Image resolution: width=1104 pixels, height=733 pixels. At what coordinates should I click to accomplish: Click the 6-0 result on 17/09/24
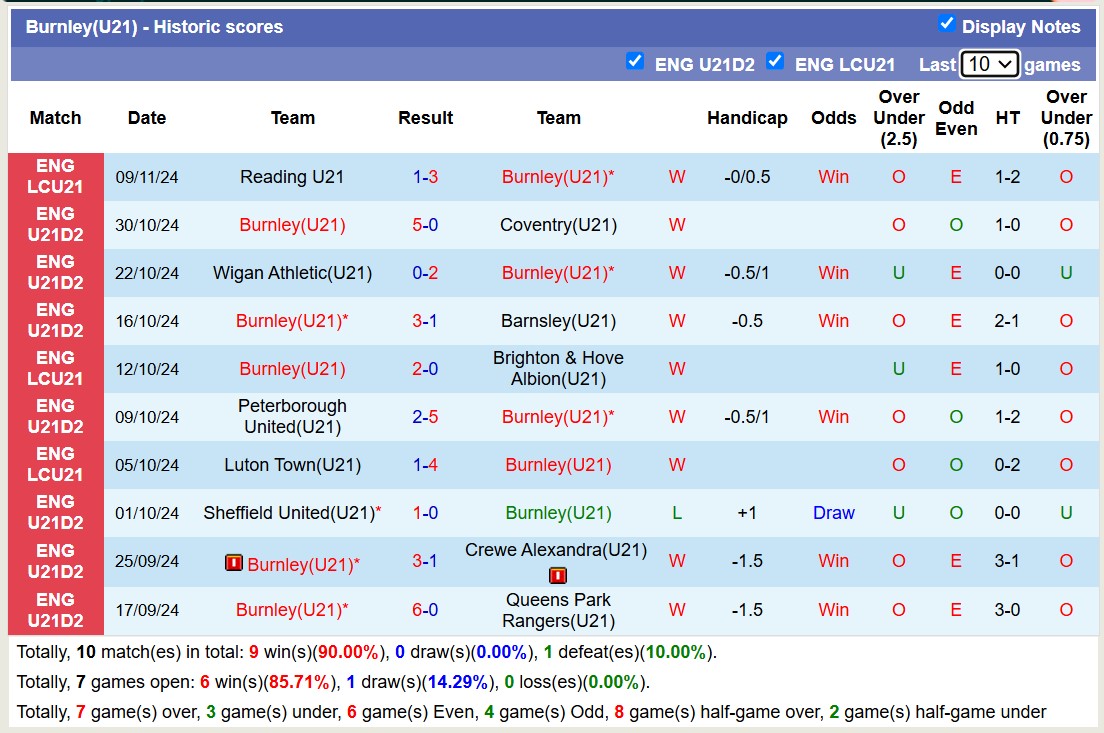coord(425,610)
